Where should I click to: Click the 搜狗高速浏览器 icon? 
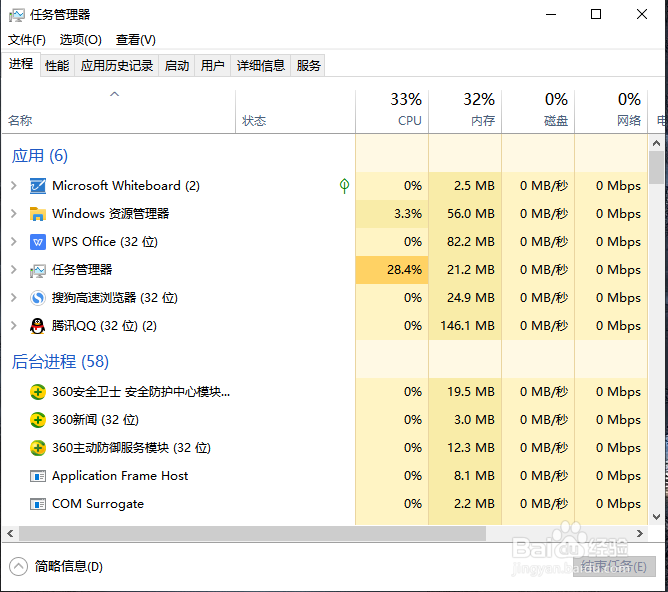(37, 298)
